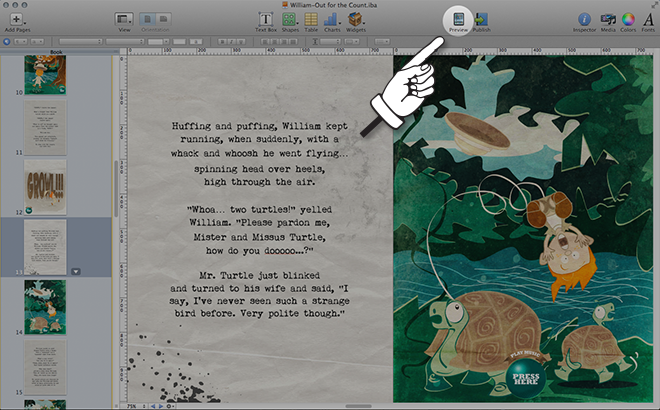Select page 13 thumbnail
Screen dimensions: 660x410
[45, 247]
